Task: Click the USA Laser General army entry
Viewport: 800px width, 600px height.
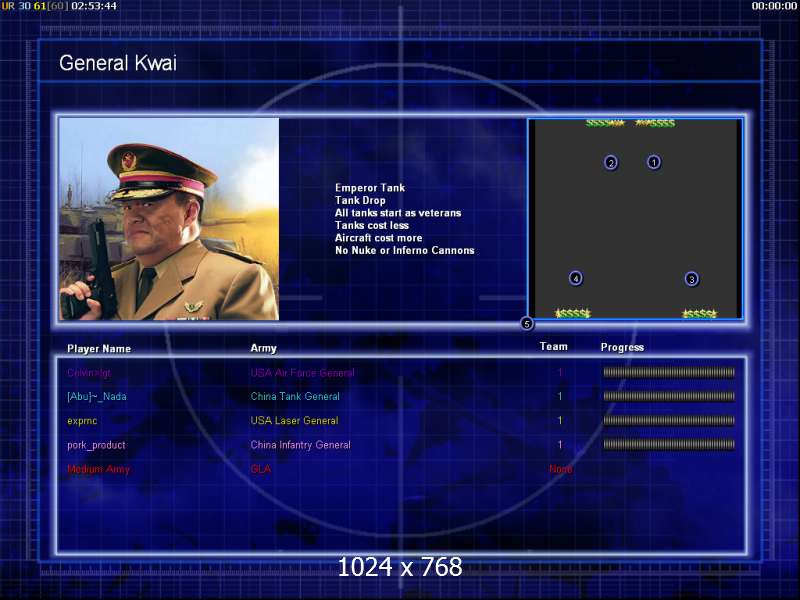Action: click(294, 420)
